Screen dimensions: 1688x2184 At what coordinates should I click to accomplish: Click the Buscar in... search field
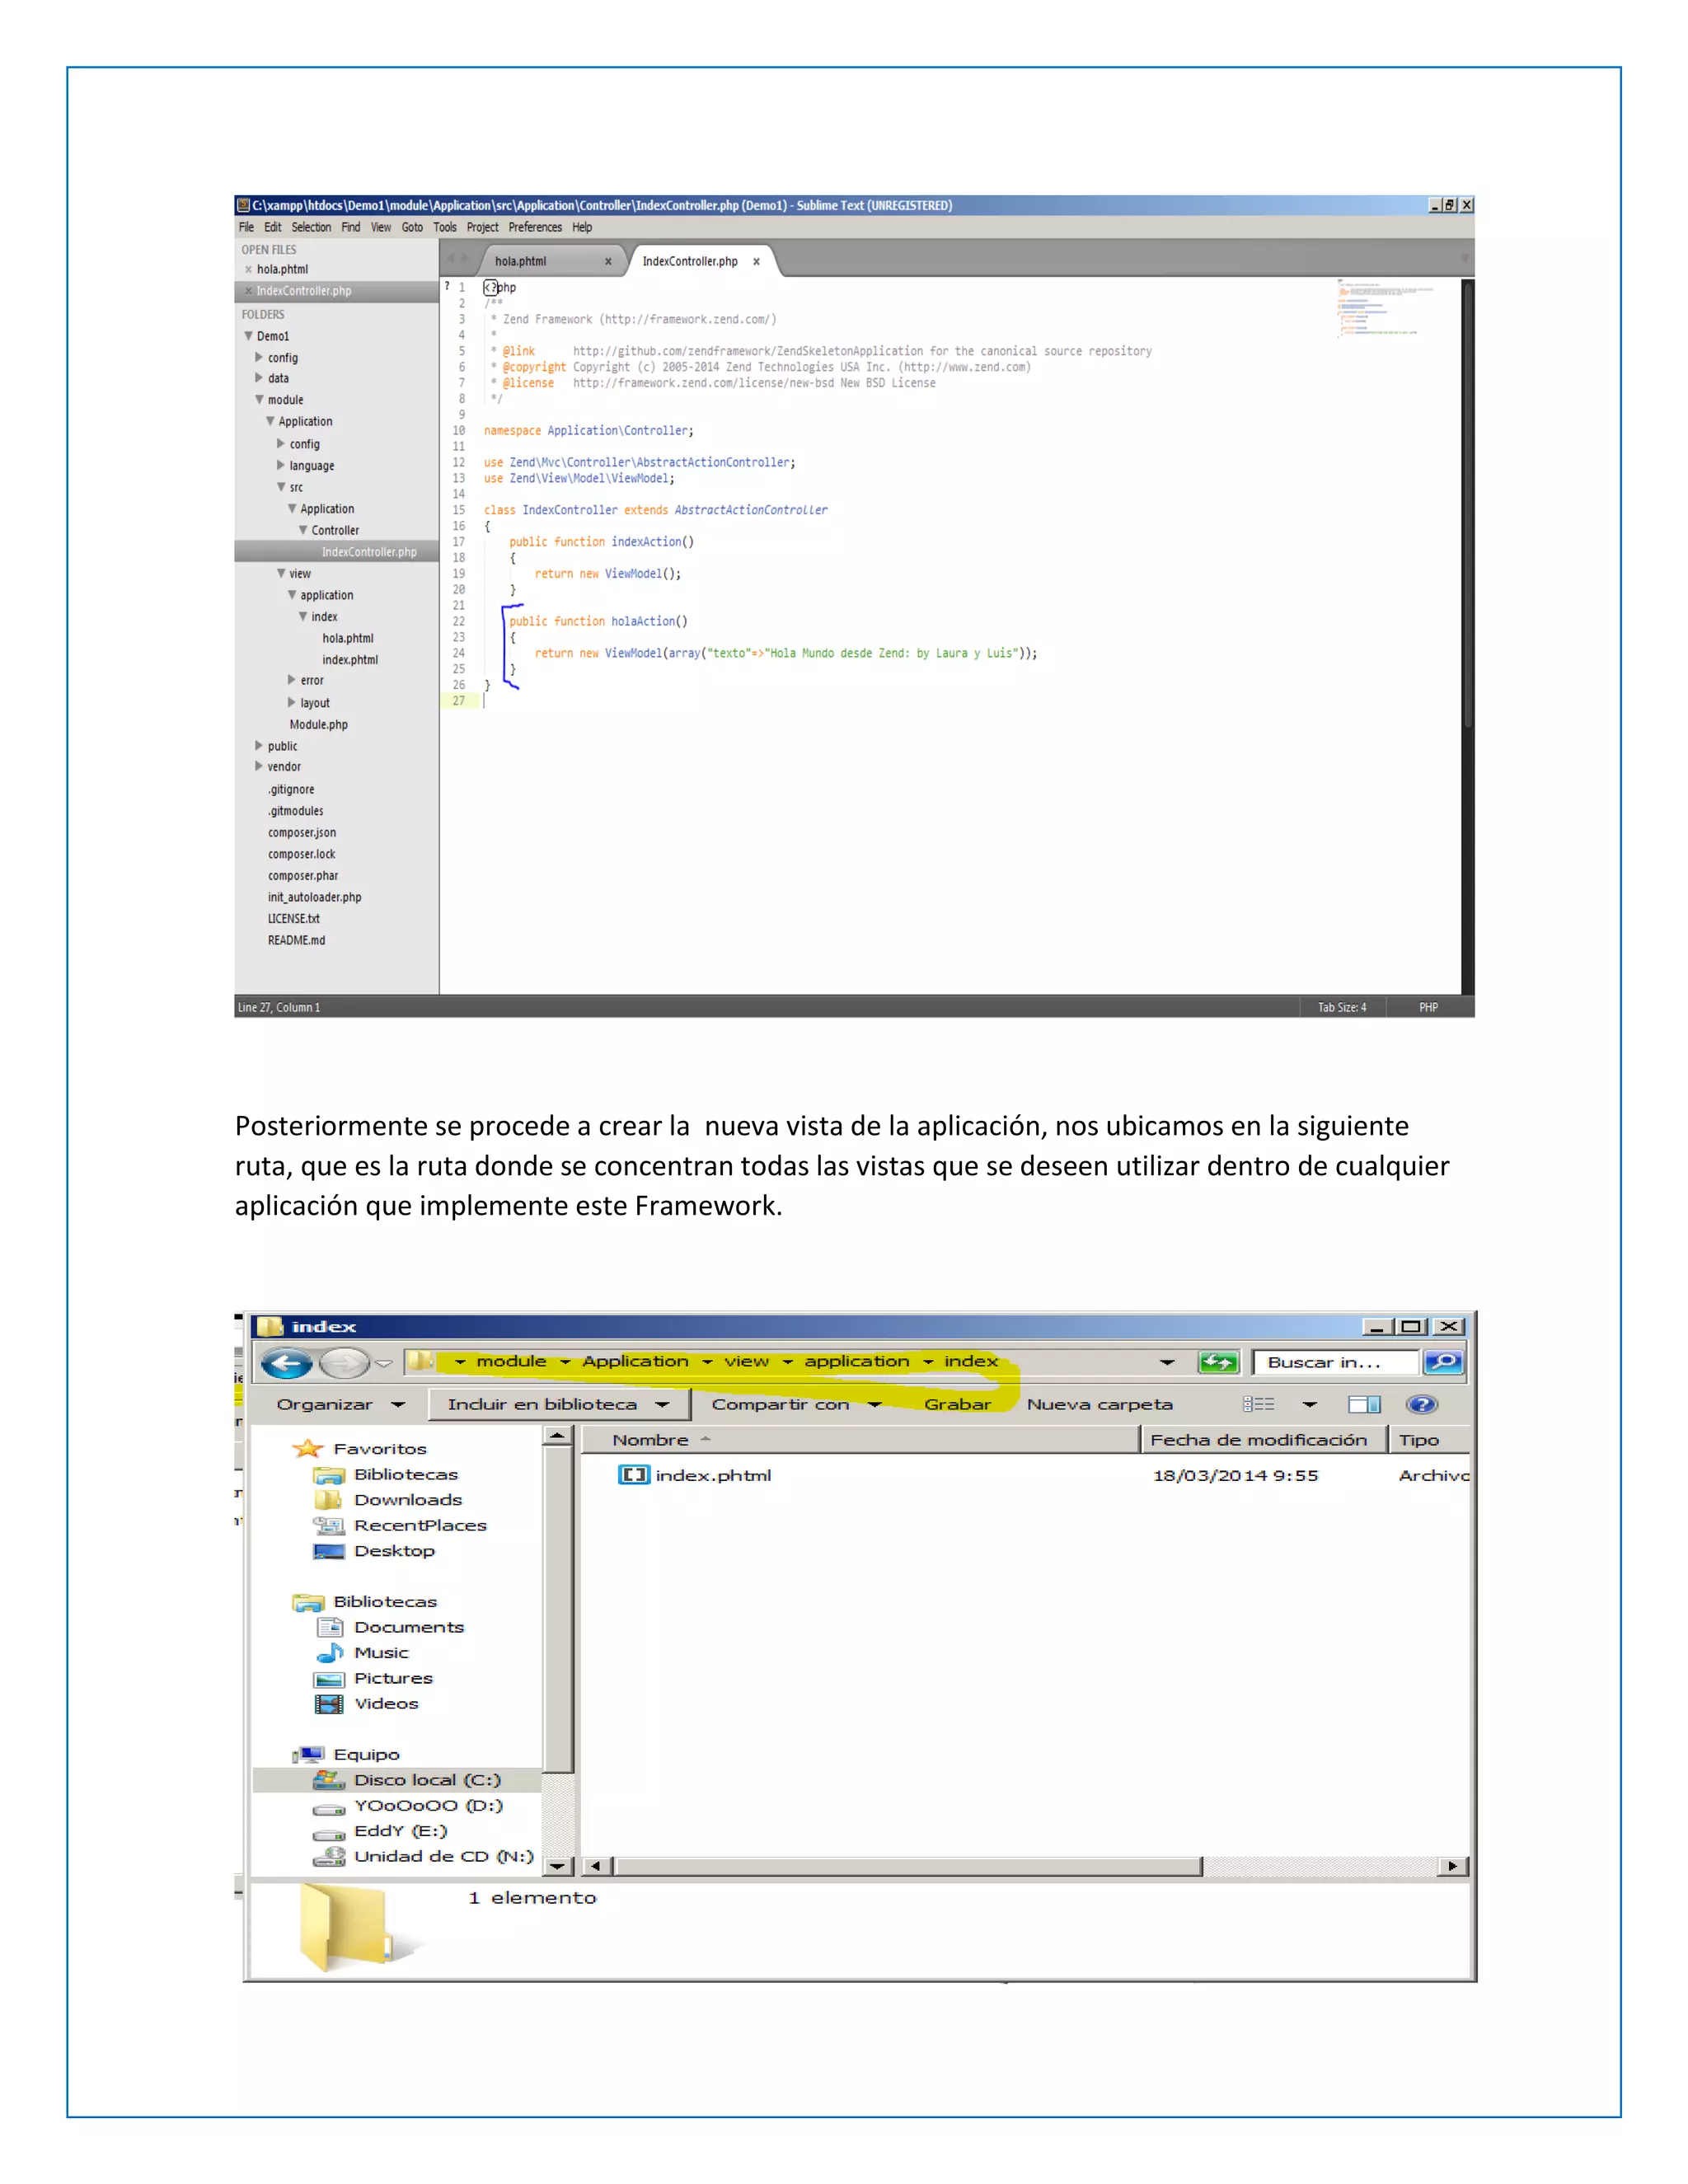click(x=1335, y=1362)
